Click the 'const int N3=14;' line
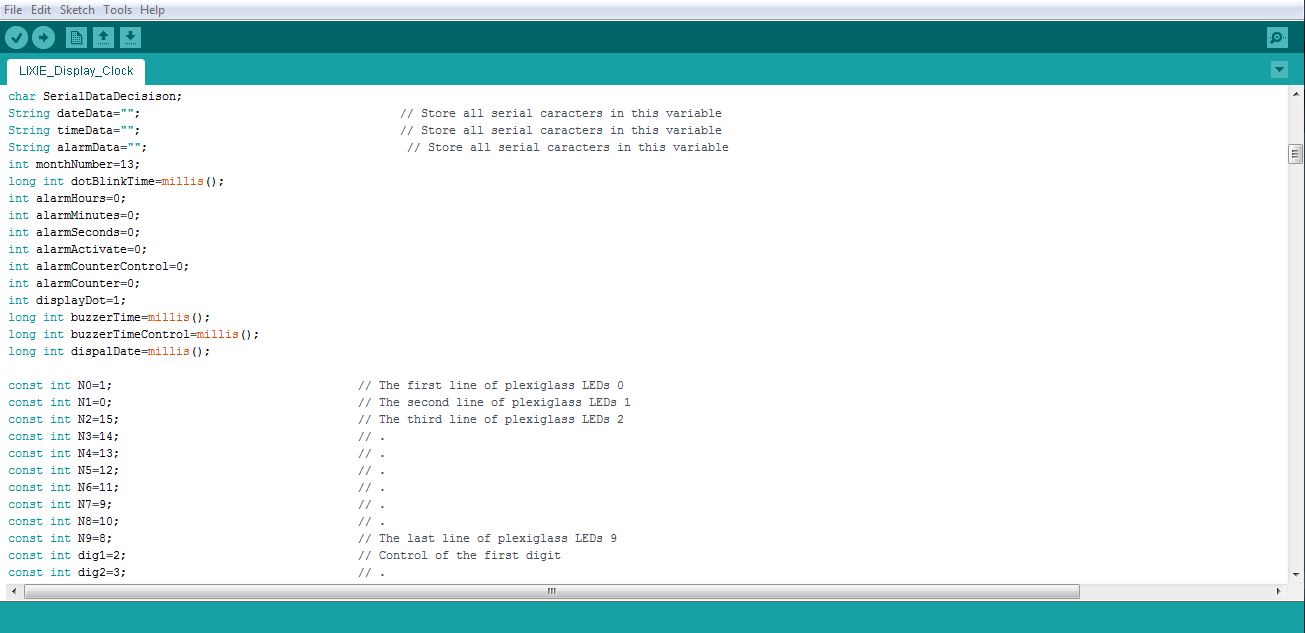Viewport: 1305px width, 633px height. coord(64,437)
